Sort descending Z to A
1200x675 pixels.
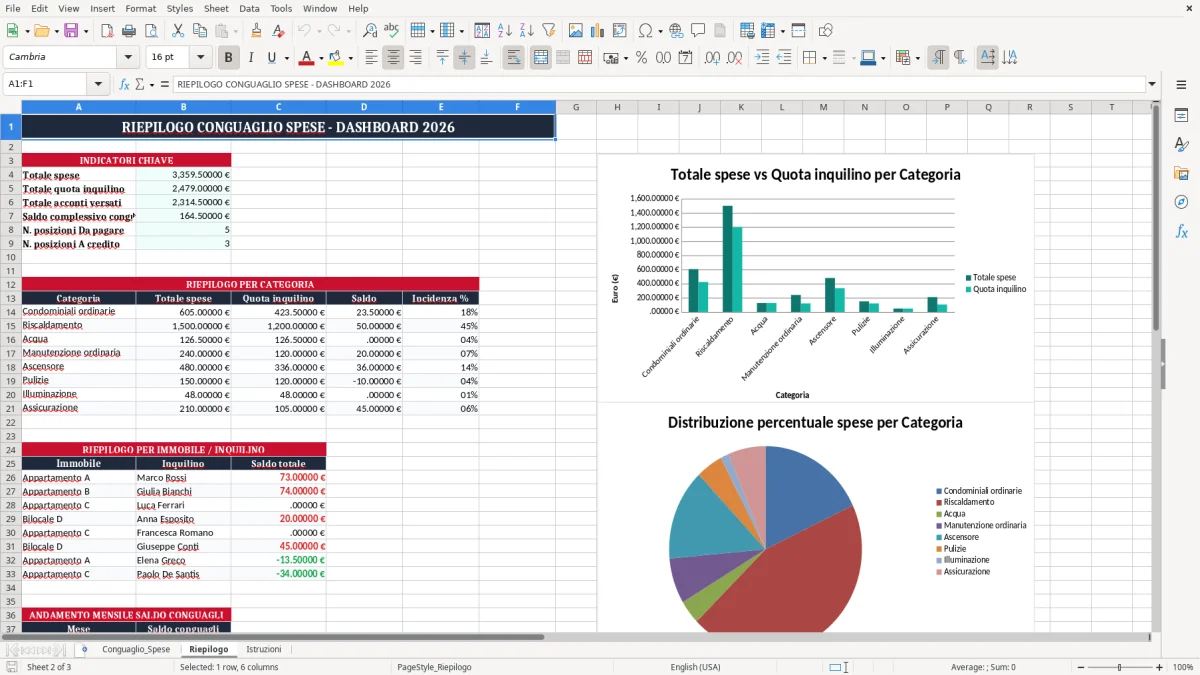point(526,31)
